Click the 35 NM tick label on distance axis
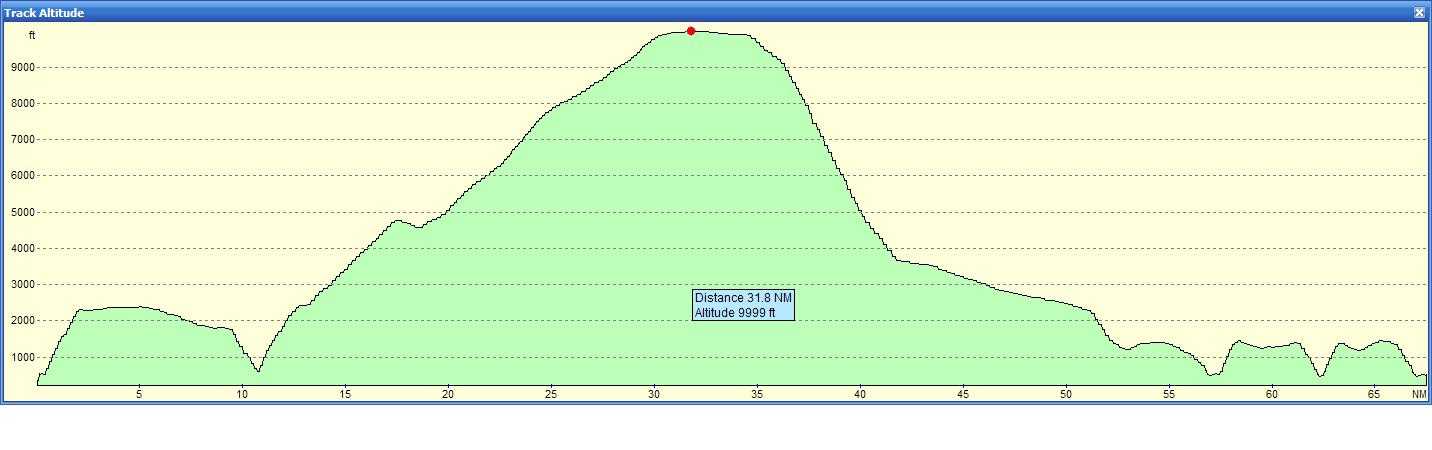The image size is (1432, 450). click(x=757, y=395)
